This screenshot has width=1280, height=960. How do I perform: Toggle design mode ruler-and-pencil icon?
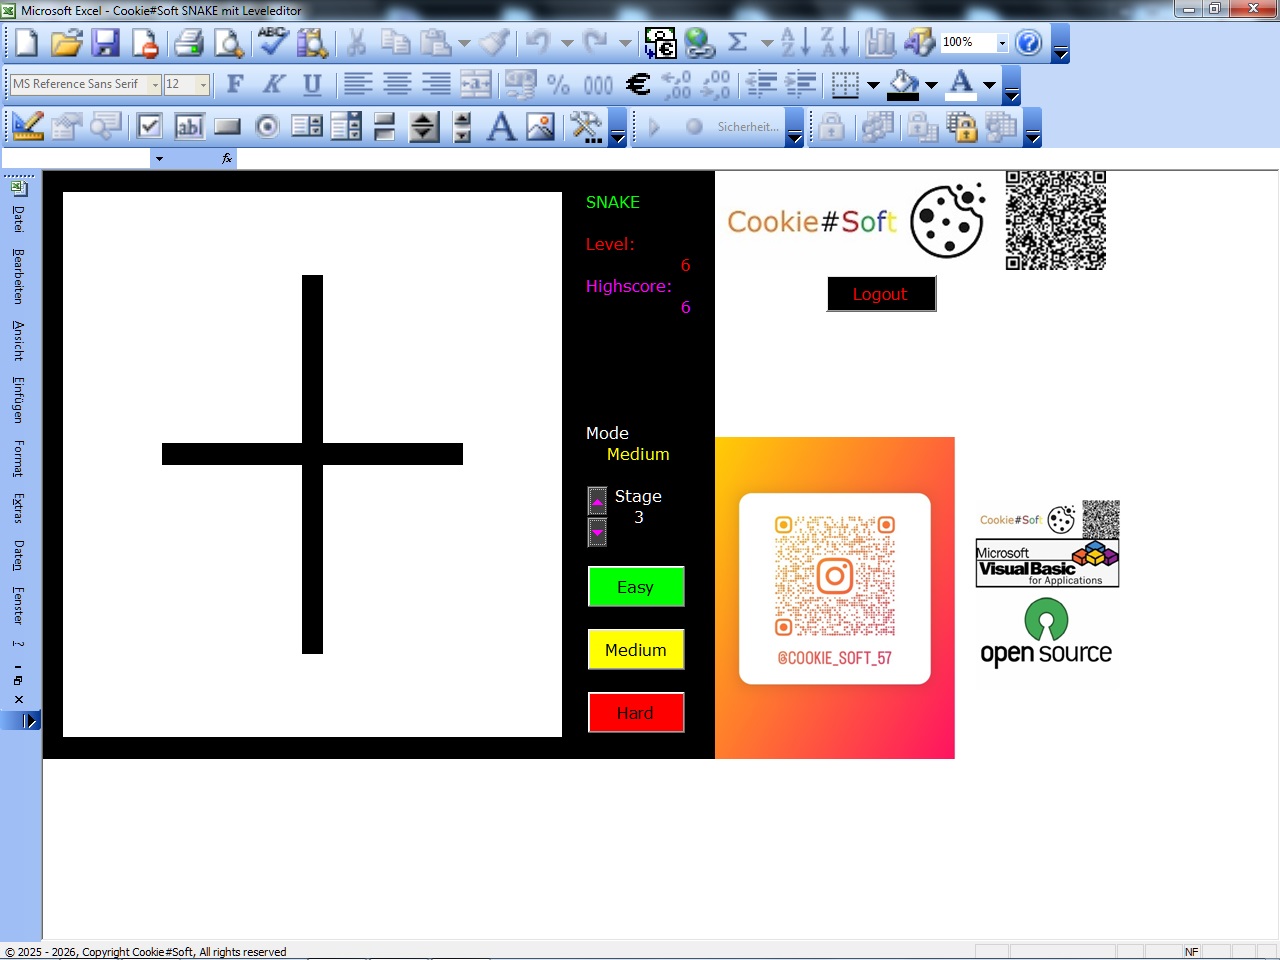point(27,127)
